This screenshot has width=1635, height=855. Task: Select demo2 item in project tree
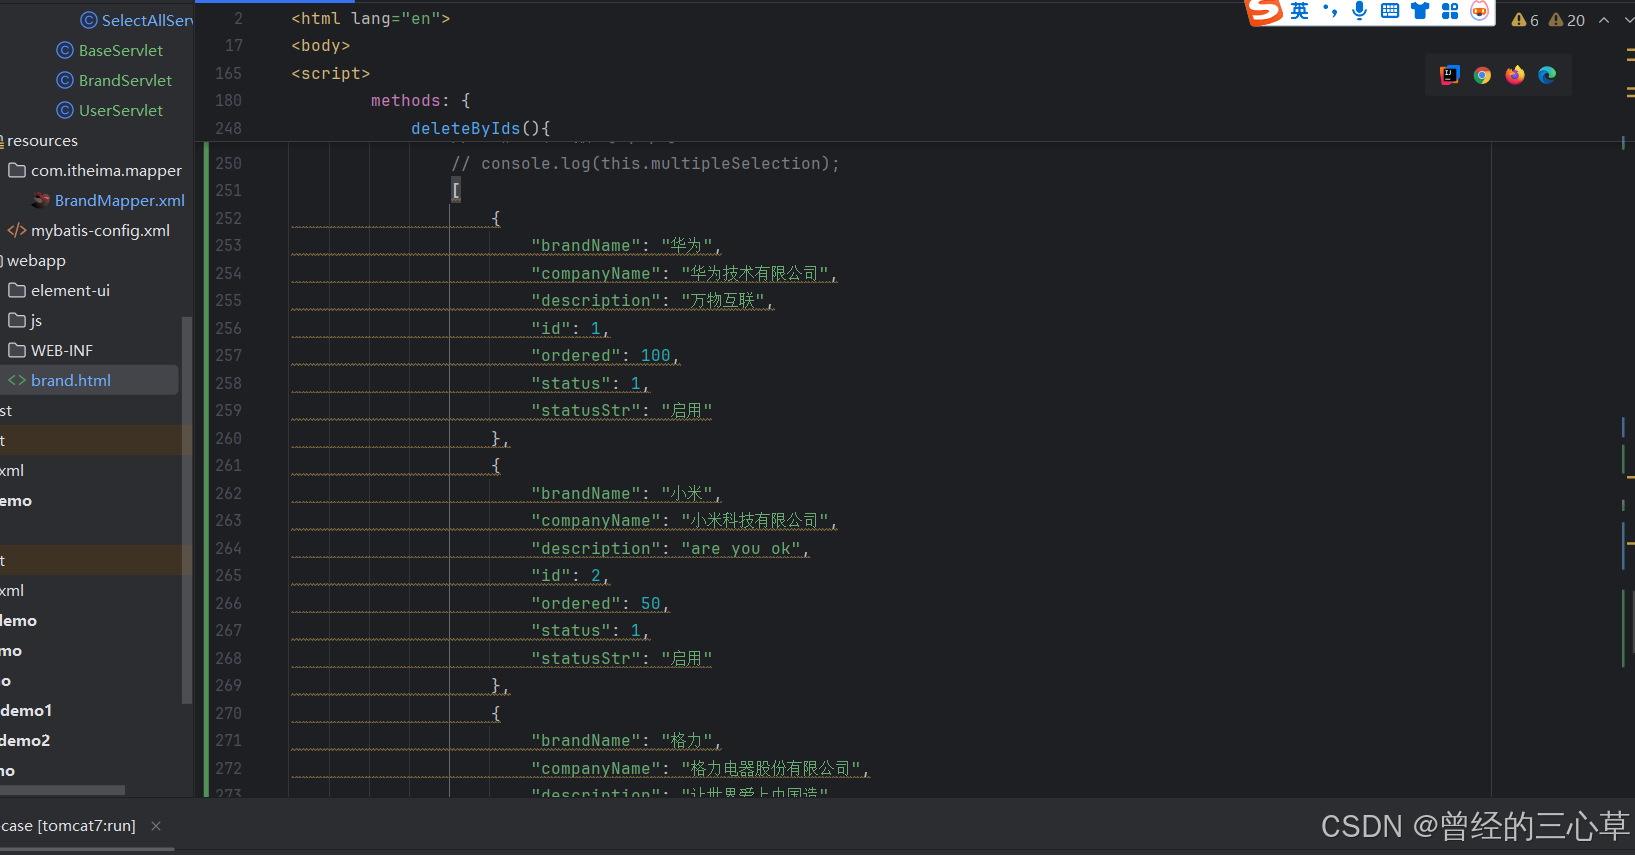(x=25, y=740)
